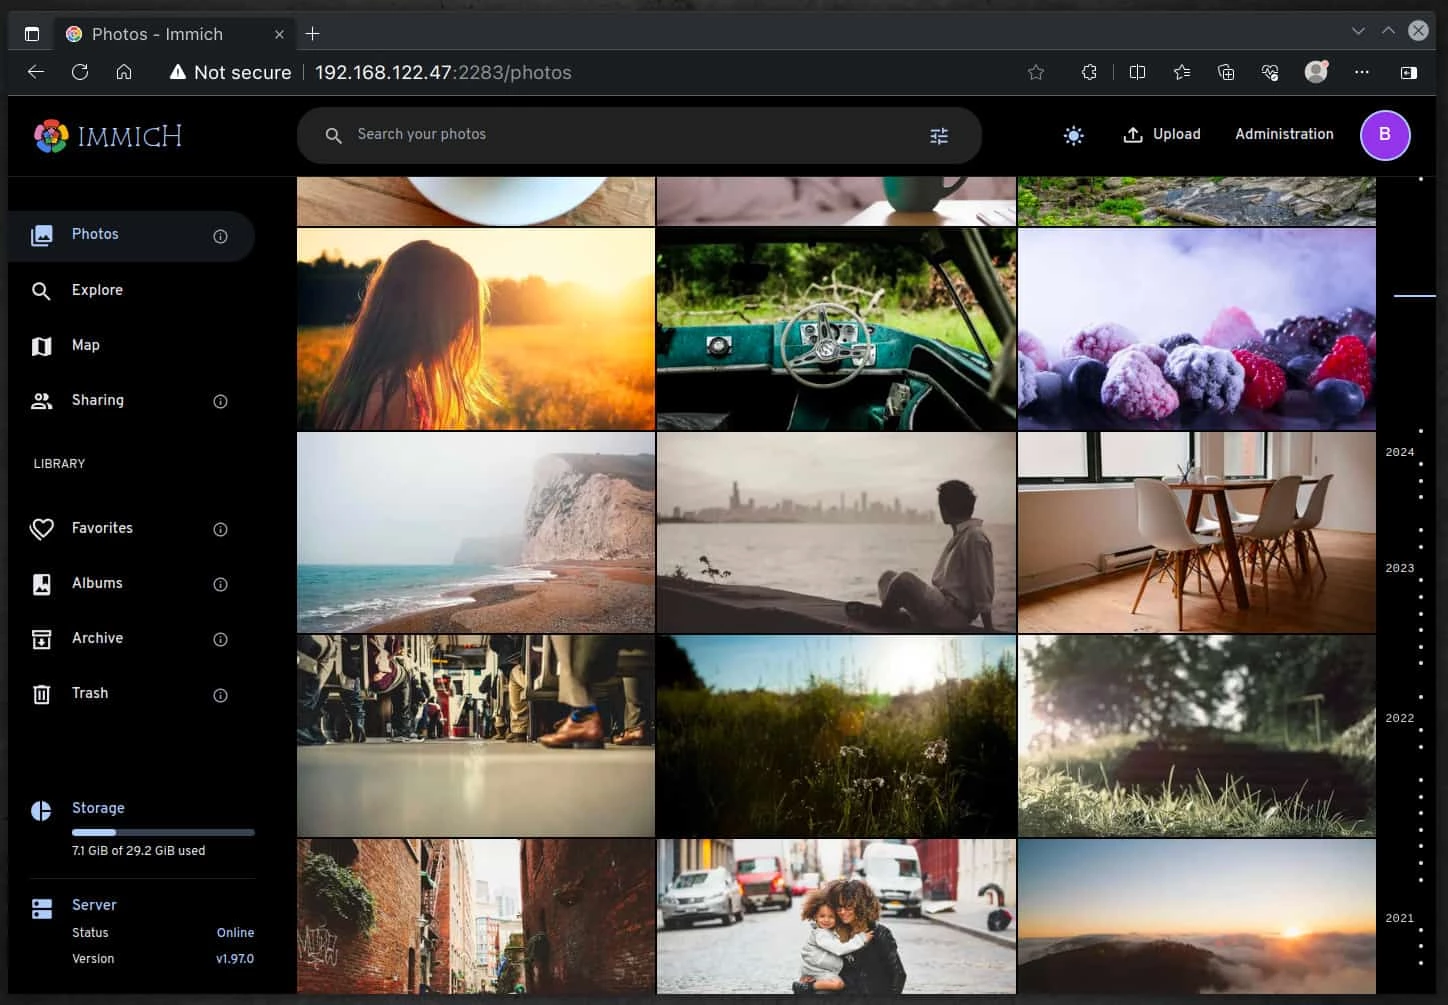Open the dark grass meadow photo
1448x1005 pixels.
[x=836, y=736]
